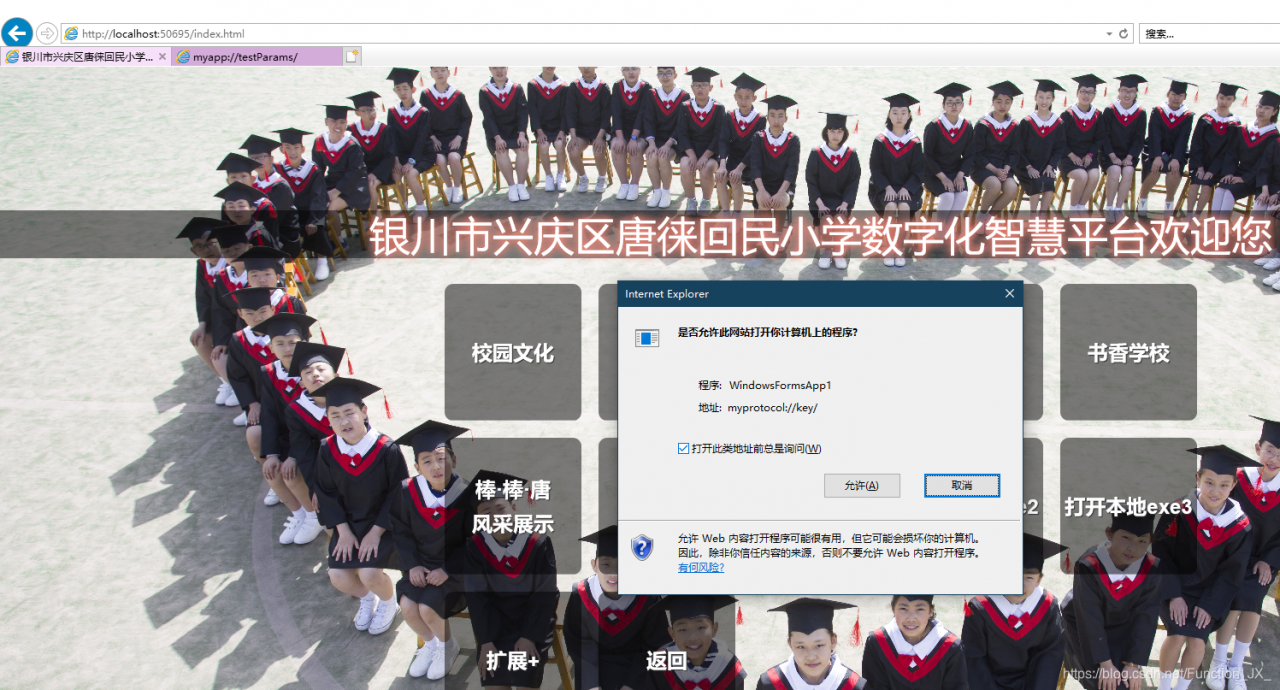
Task: Click 允许(A) in the Internet Explorer dialog
Action: 862,485
